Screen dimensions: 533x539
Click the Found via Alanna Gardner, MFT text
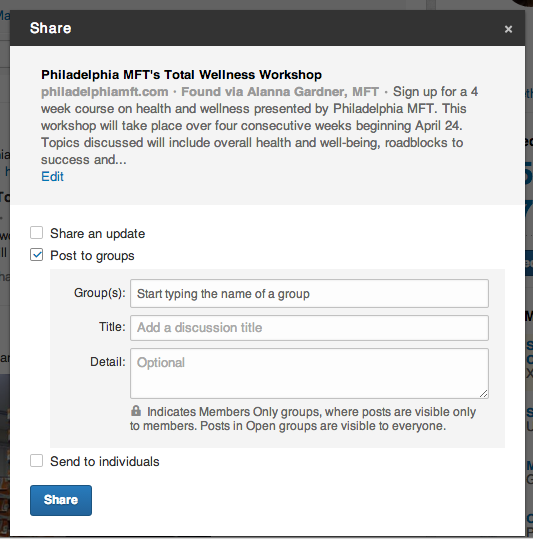280,92
